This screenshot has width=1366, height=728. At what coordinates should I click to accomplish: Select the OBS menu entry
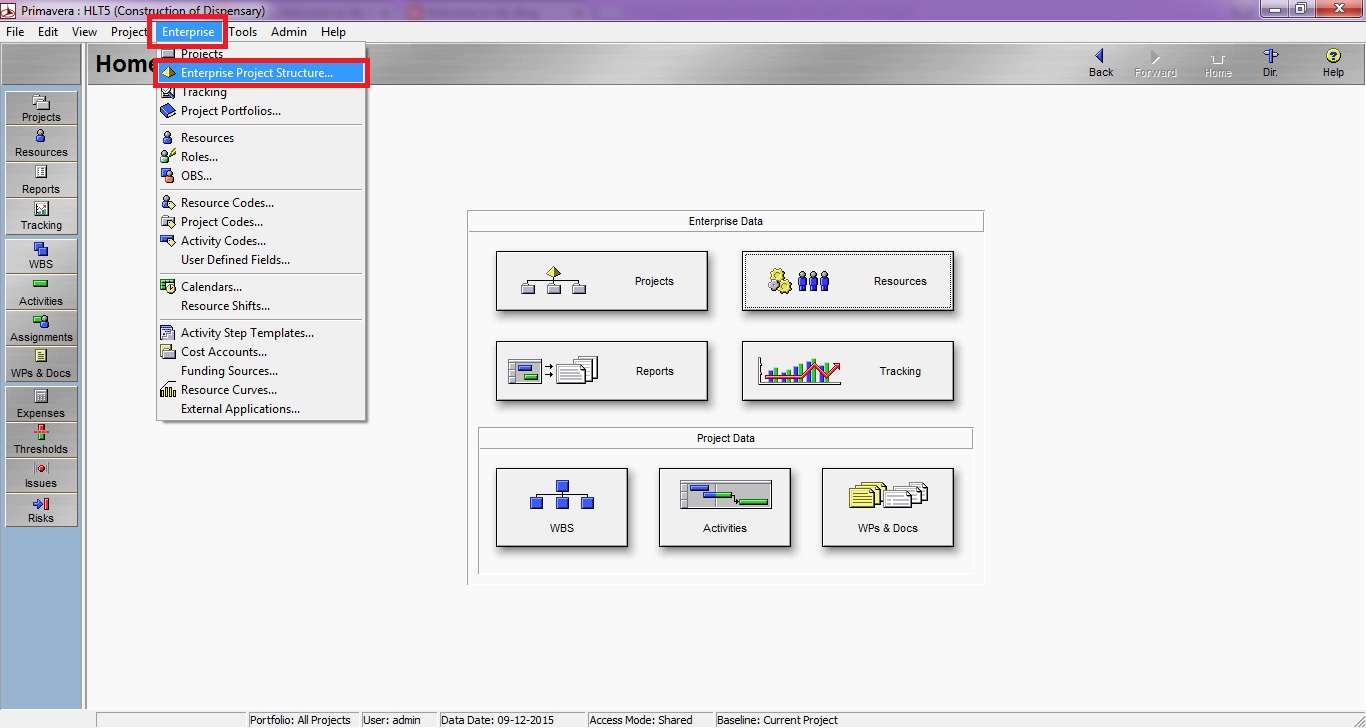click(195, 175)
